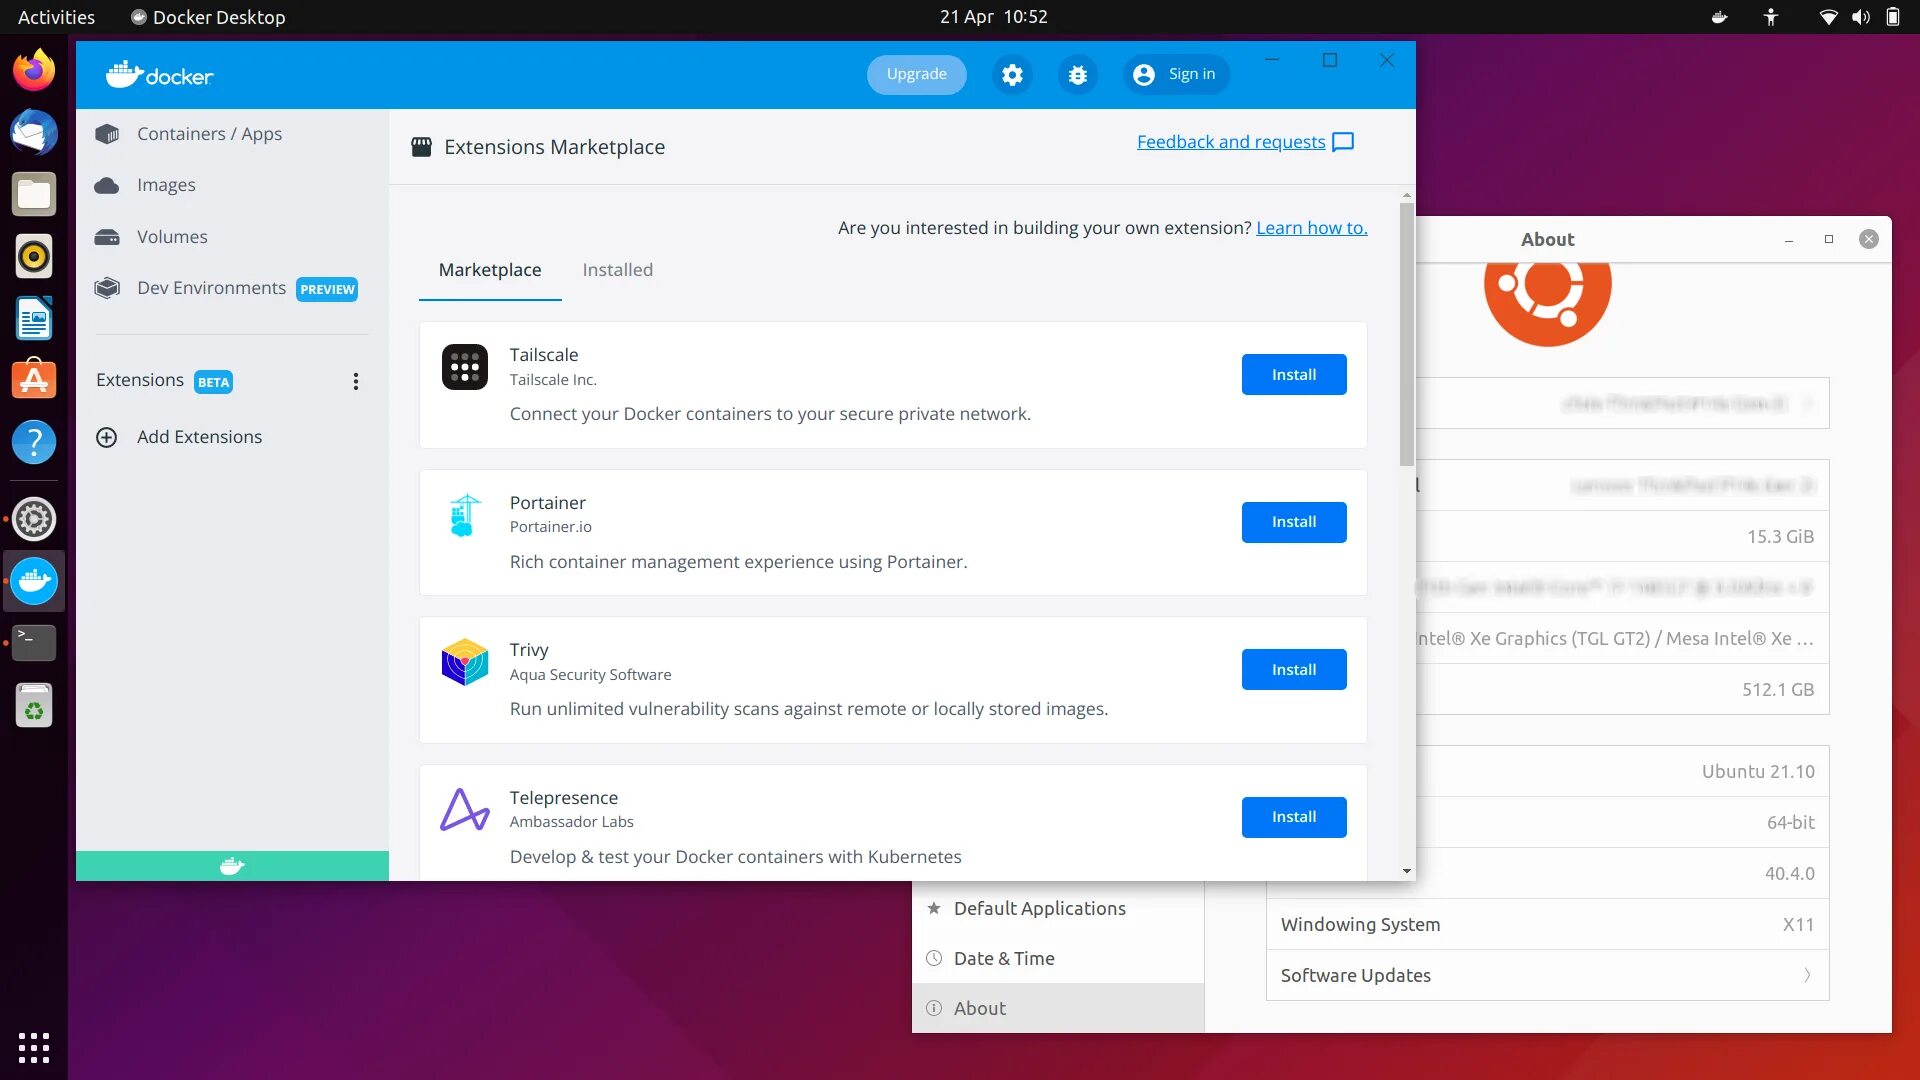This screenshot has height=1080, width=1920.
Task: Install the Portainer extension
Action: click(1293, 522)
